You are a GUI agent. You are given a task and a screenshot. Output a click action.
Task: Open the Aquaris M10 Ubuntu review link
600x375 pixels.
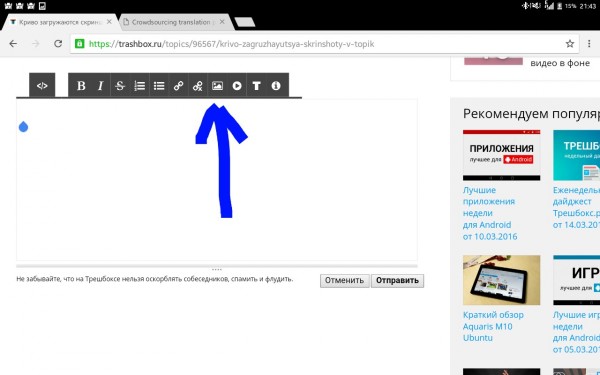[x=493, y=326]
